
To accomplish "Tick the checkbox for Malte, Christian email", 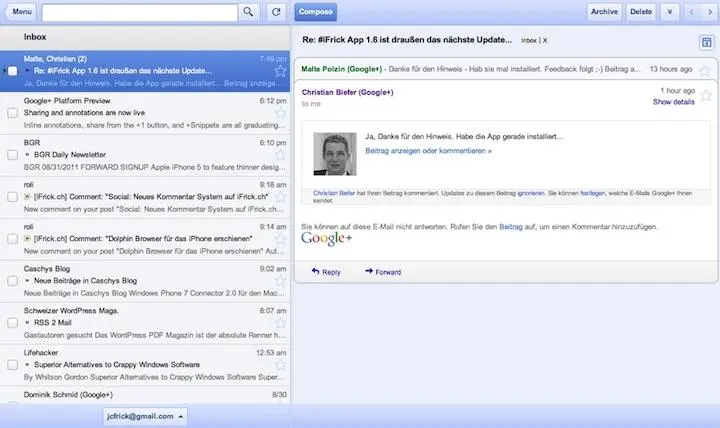I will coord(12,71).
